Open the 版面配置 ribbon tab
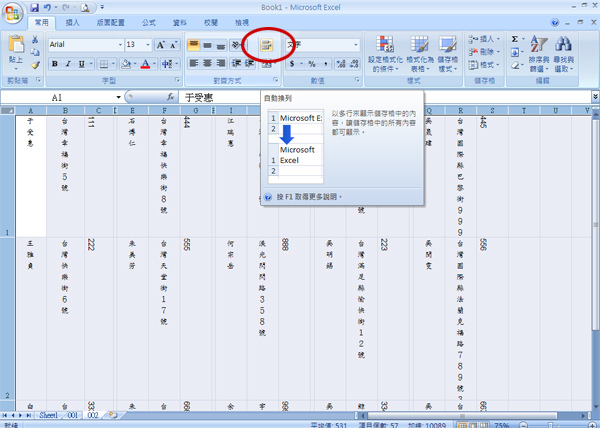Image resolution: width=600 pixels, height=428 pixels. [x=111, y=23]
